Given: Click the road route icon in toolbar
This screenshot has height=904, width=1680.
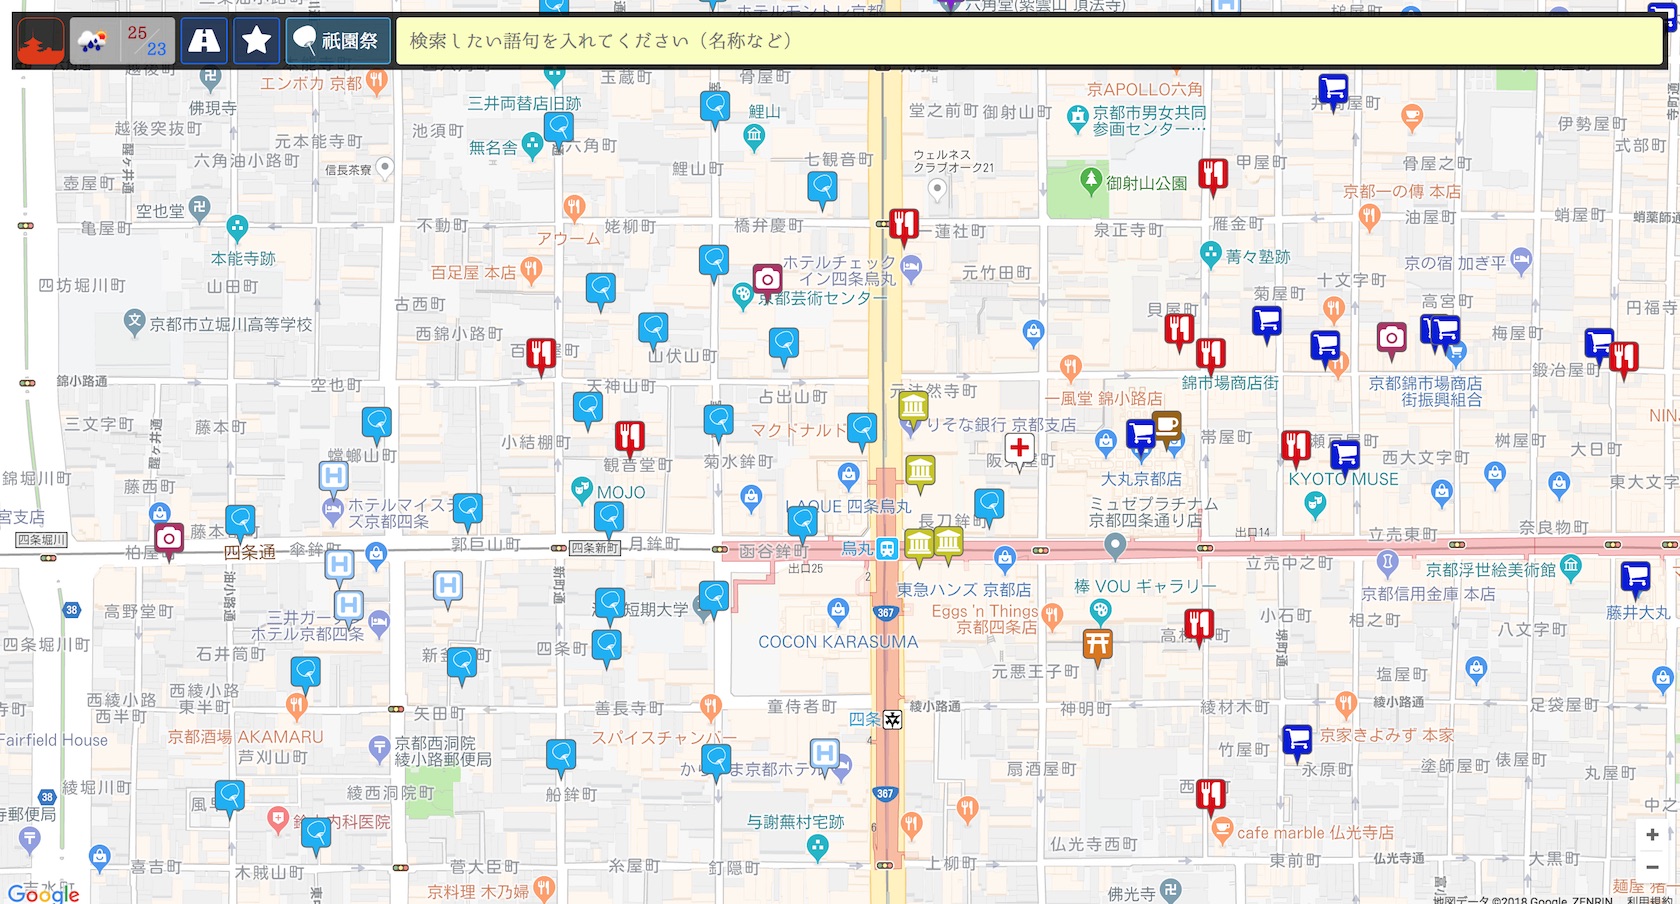Looking at the screenshot, I should click(204, 41).
